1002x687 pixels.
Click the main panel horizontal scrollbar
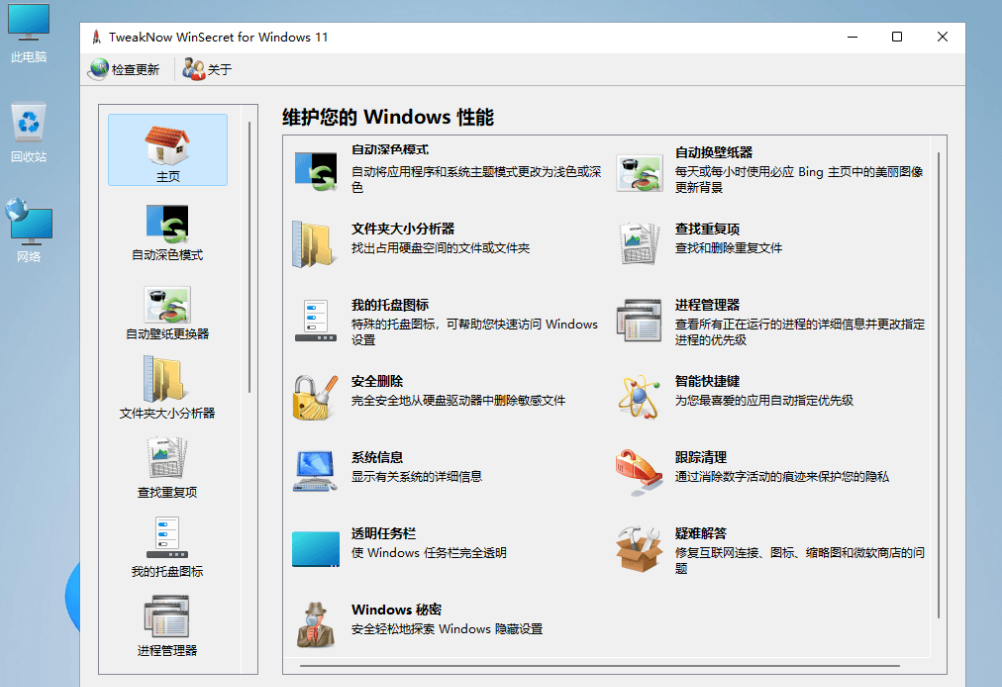point(600,665)
